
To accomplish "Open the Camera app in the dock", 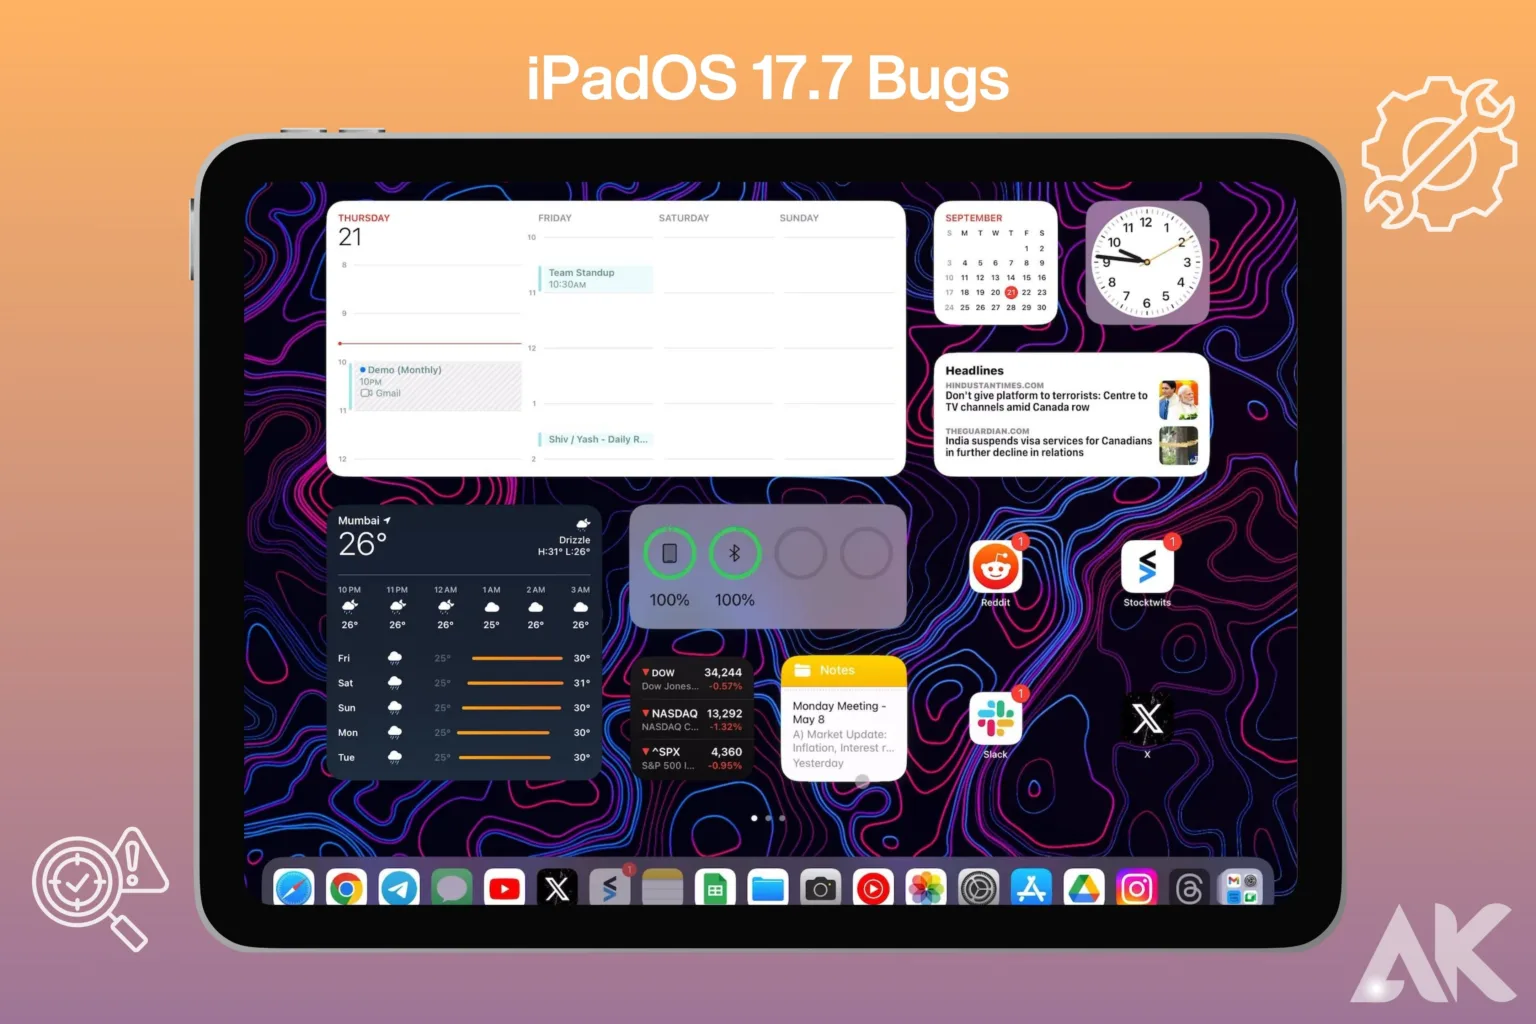I will click(820, 888).
